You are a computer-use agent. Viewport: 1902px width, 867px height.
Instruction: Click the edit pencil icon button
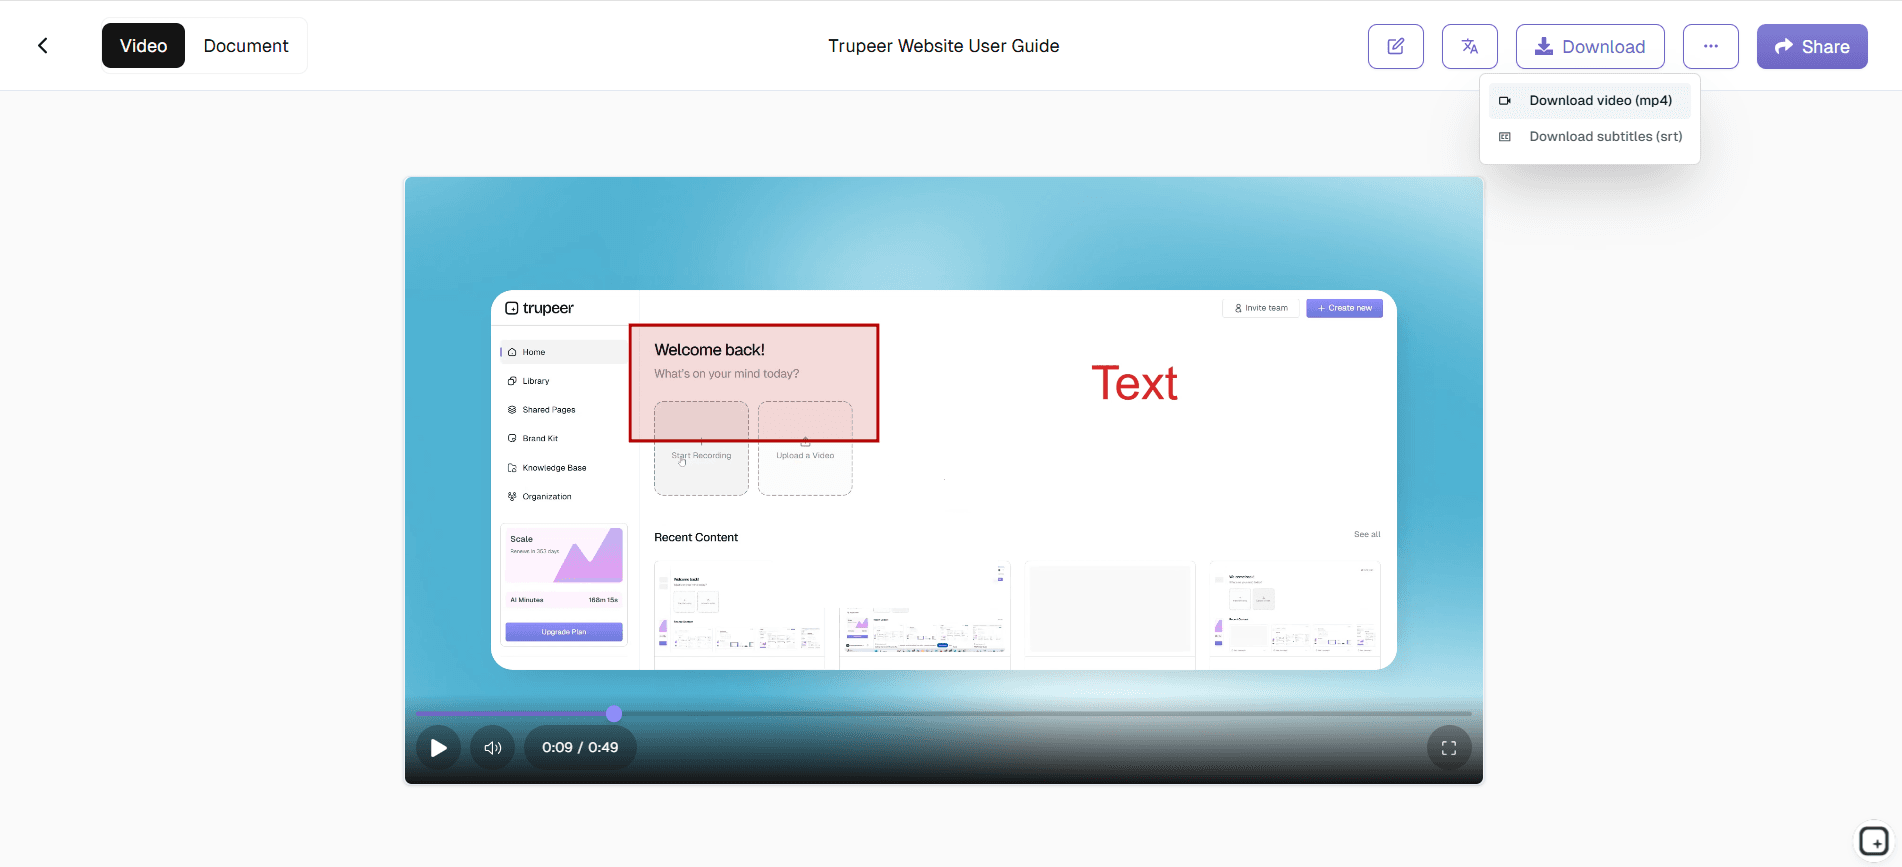(x=1395, y=46)
